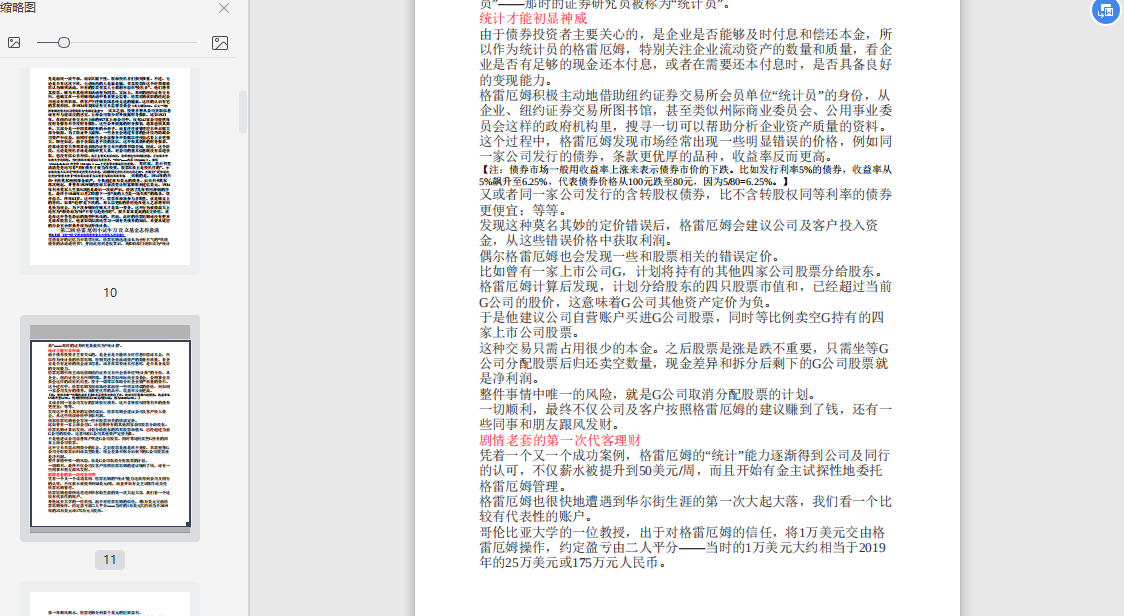Click red heading 统计才能初显神威

click(x=533, y=19)
